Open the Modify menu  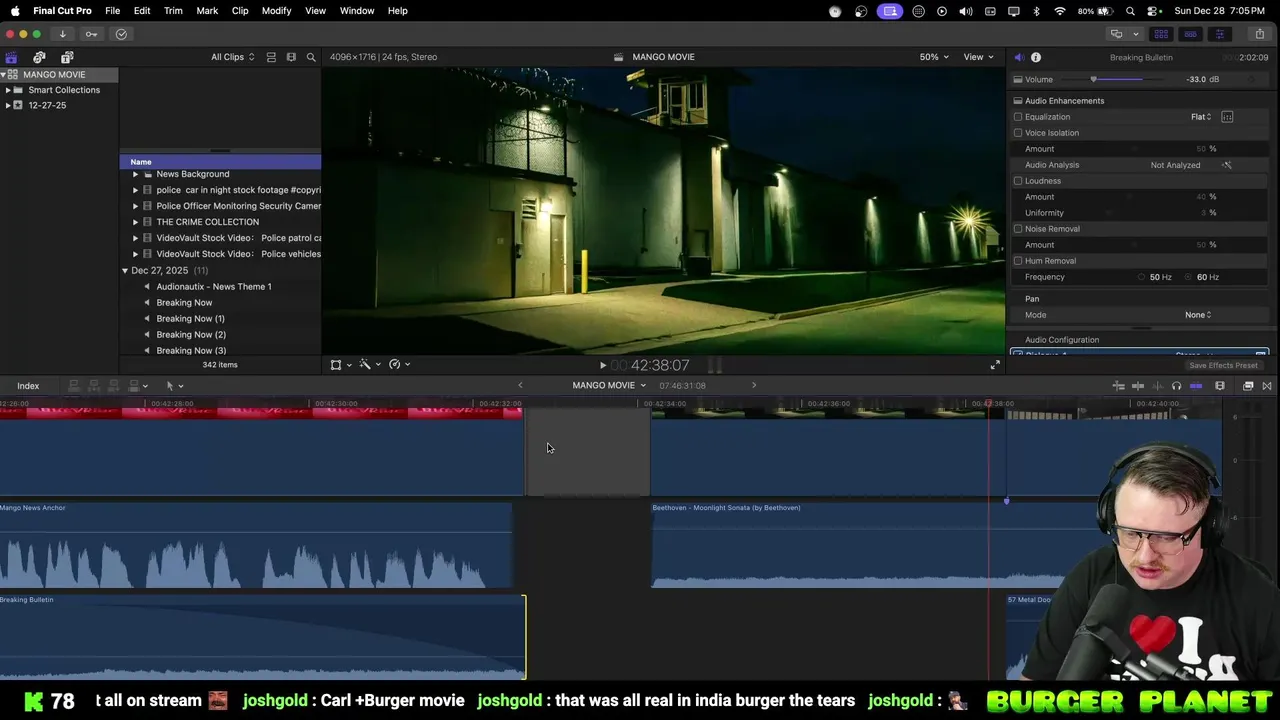(277, 11)
